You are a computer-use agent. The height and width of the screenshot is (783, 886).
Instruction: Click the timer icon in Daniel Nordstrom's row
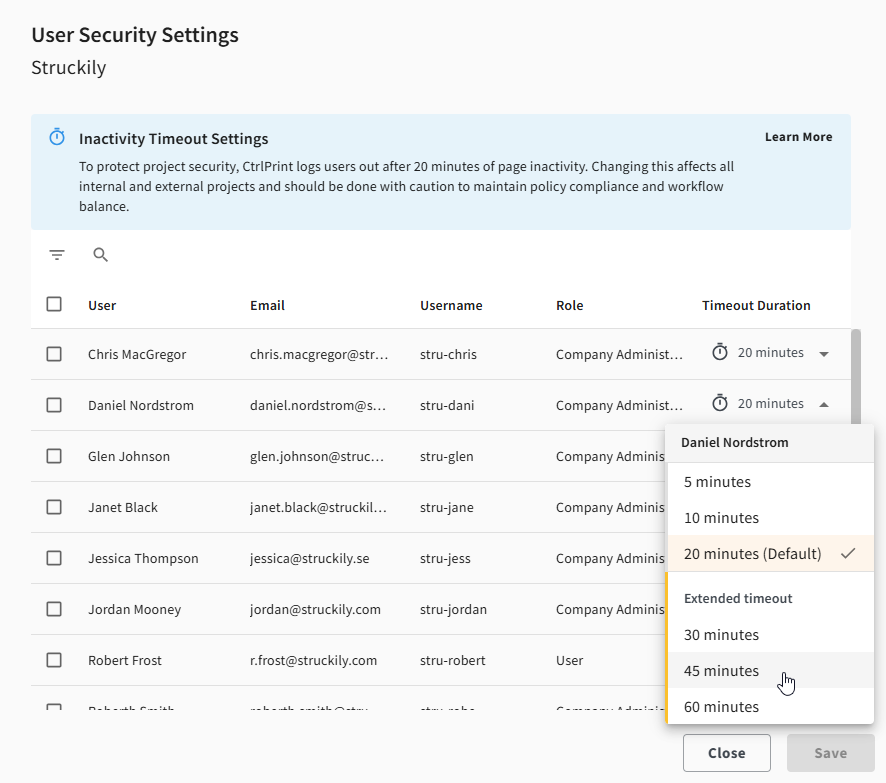(x=719, y=403)
